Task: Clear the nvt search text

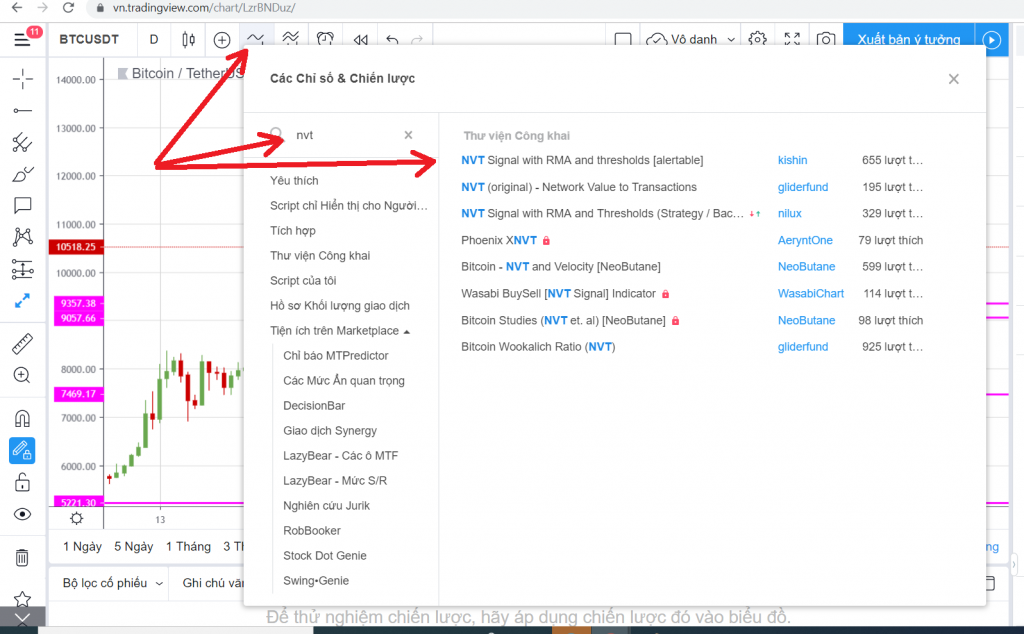Action: pos(408,135)
